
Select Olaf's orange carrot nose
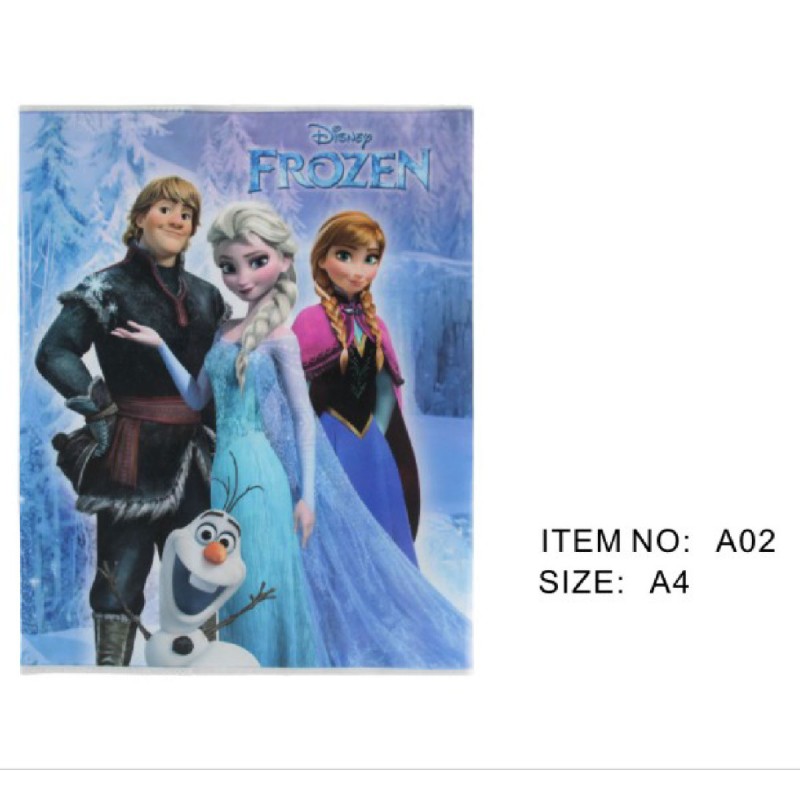click(216, 553)
